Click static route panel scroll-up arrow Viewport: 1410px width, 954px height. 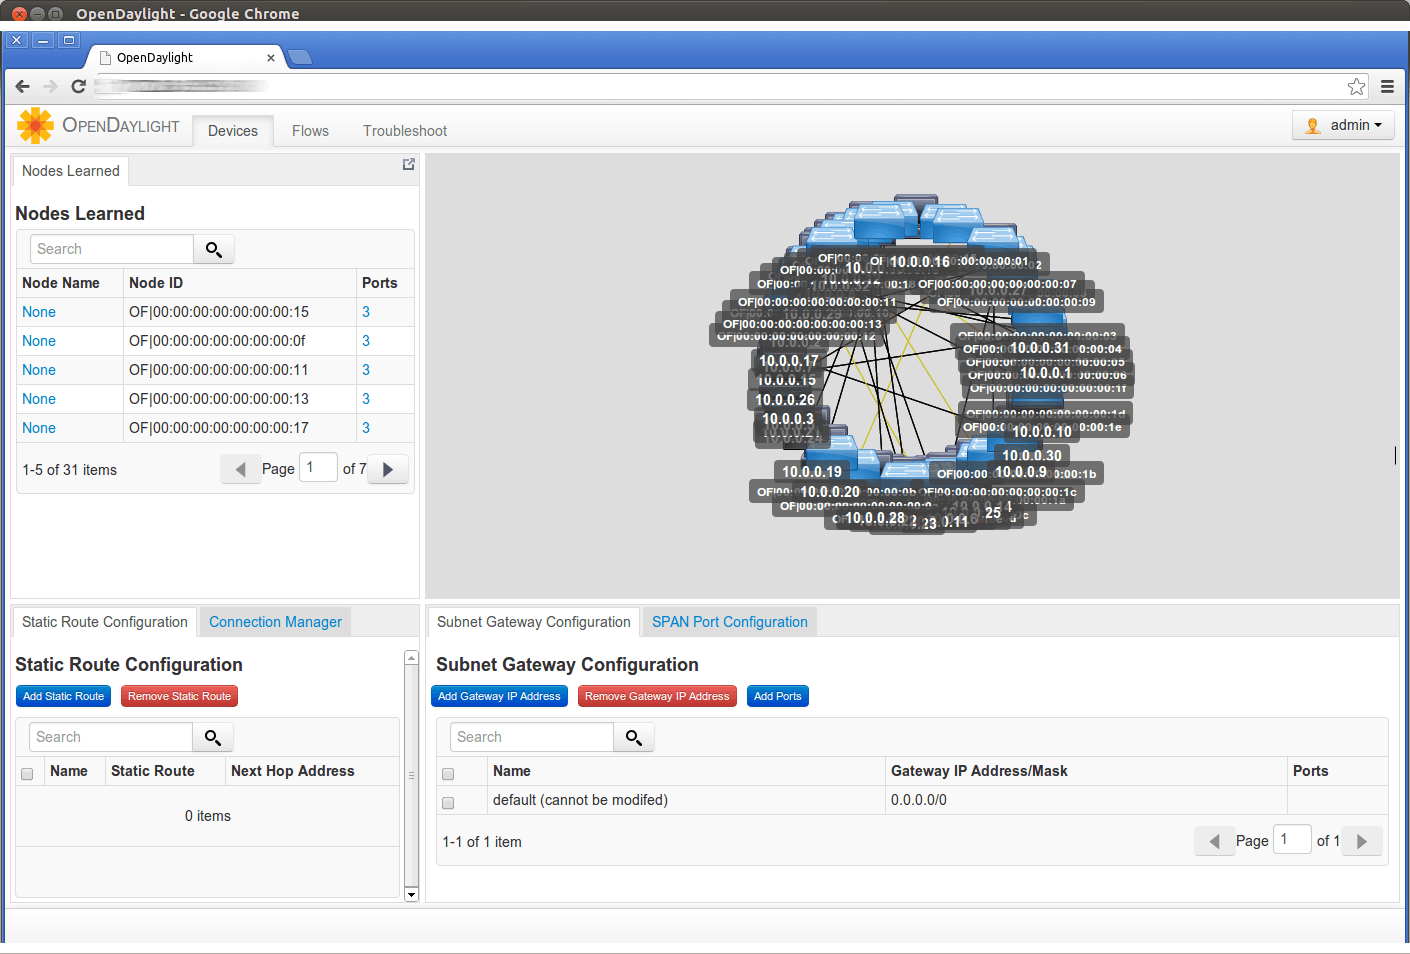(411, 658)
